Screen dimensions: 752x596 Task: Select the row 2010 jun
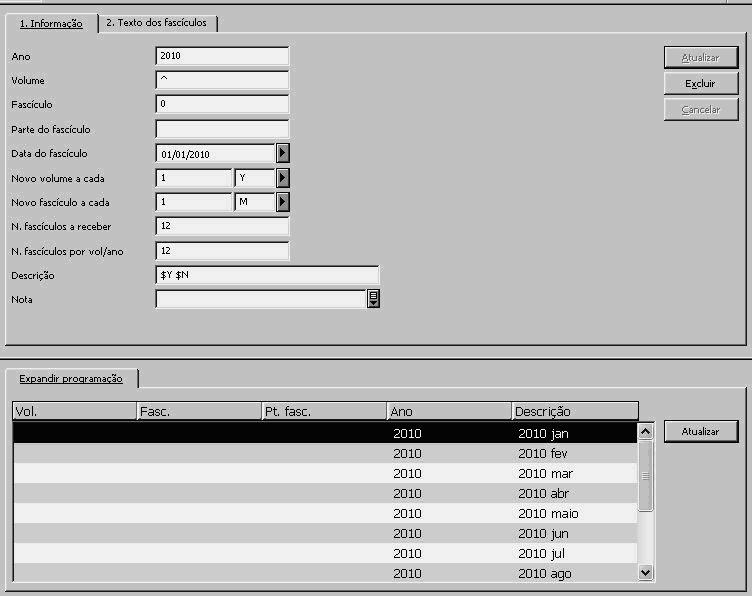325,533
